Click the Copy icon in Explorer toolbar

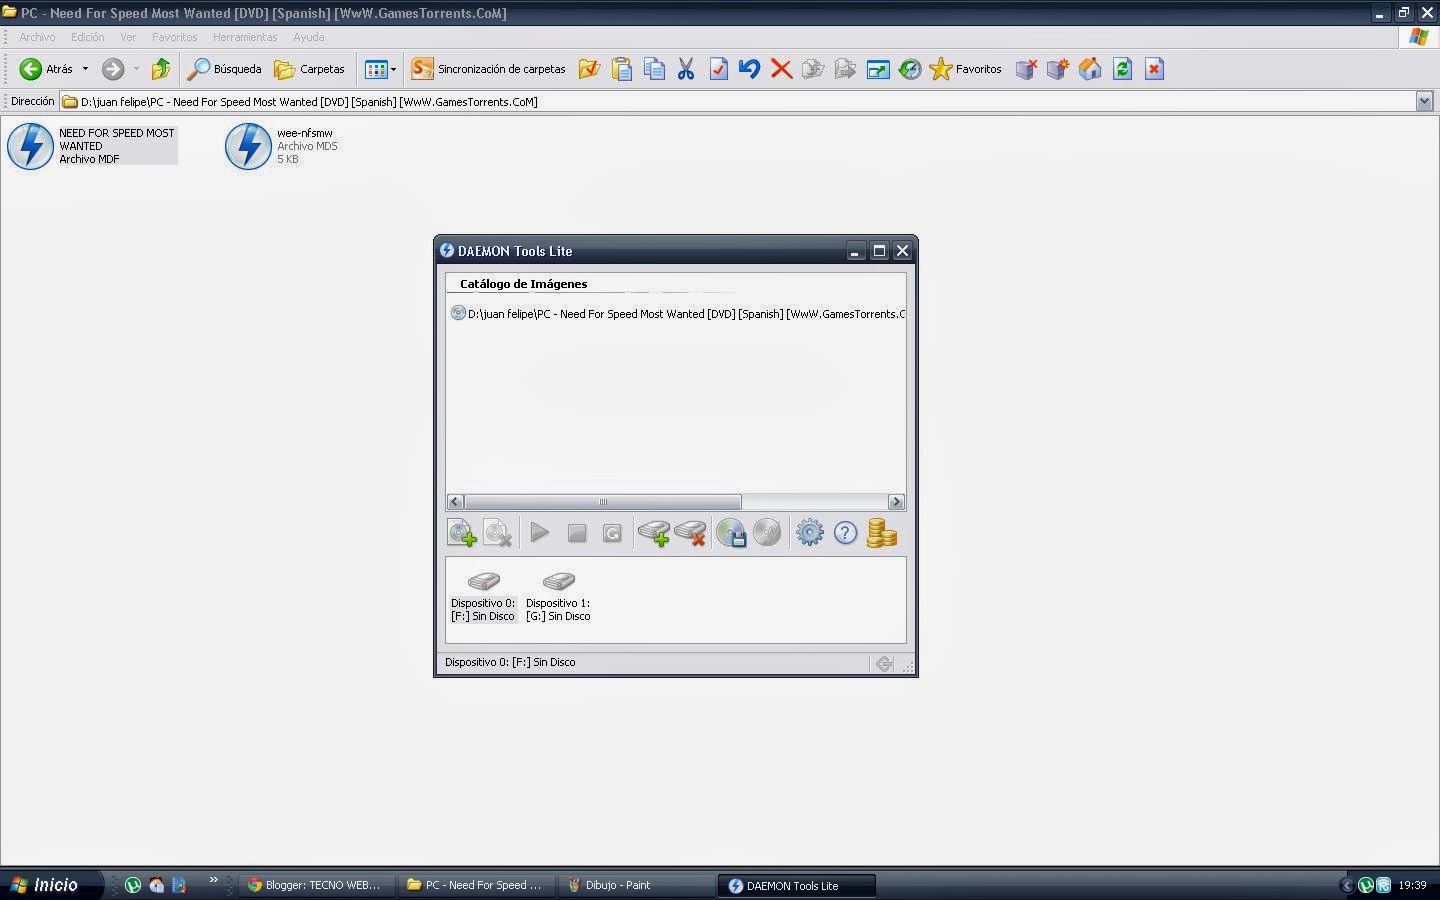coord(654,69)
